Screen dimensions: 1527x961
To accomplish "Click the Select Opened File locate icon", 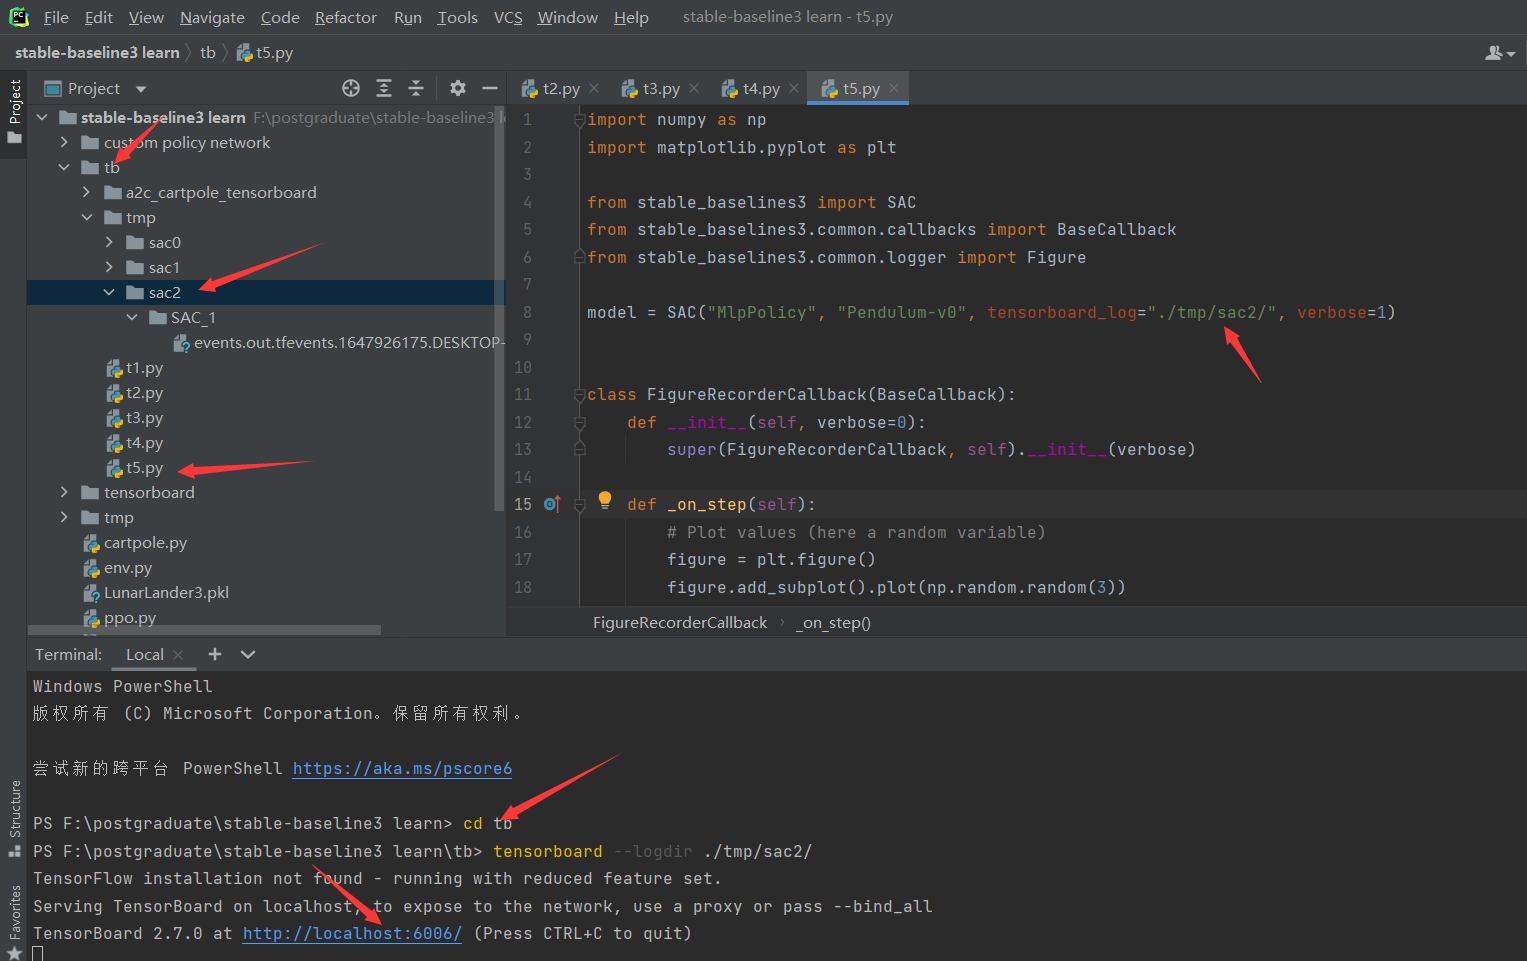I will (x=351, y=88).
